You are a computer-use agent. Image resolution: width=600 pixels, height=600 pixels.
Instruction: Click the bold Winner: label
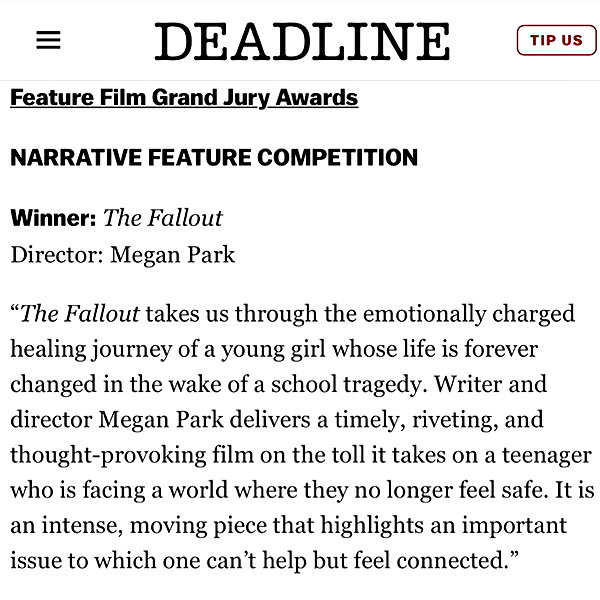[53, 218]
